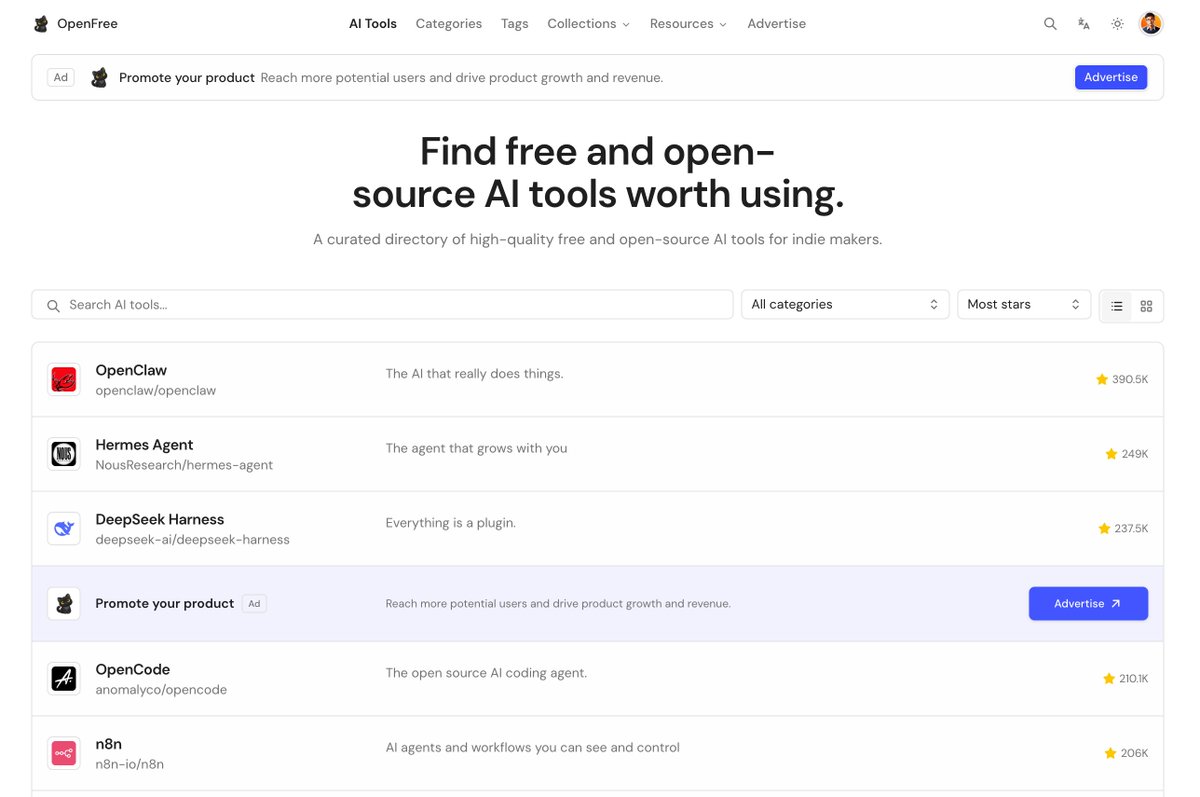
Task: Switch to list view layout
Action: click(x=1117, y=306)
